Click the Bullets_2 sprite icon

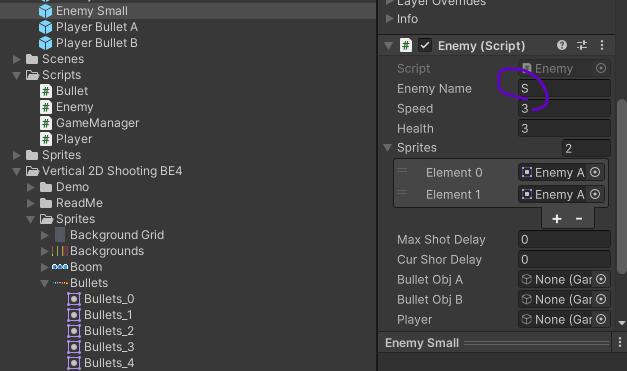pos(74,331)
